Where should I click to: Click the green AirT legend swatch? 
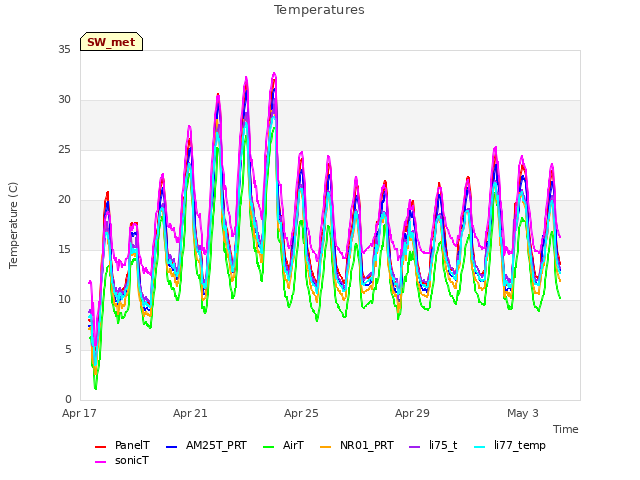click(x=269, y=447)
